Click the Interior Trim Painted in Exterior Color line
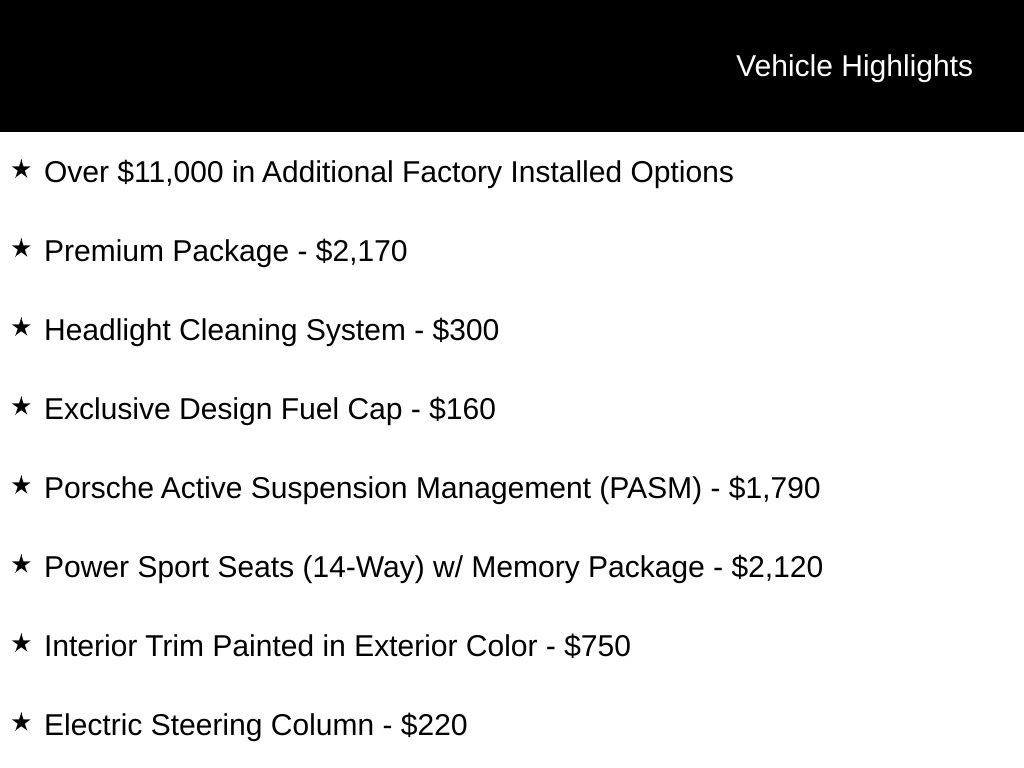 pos(337,647)
